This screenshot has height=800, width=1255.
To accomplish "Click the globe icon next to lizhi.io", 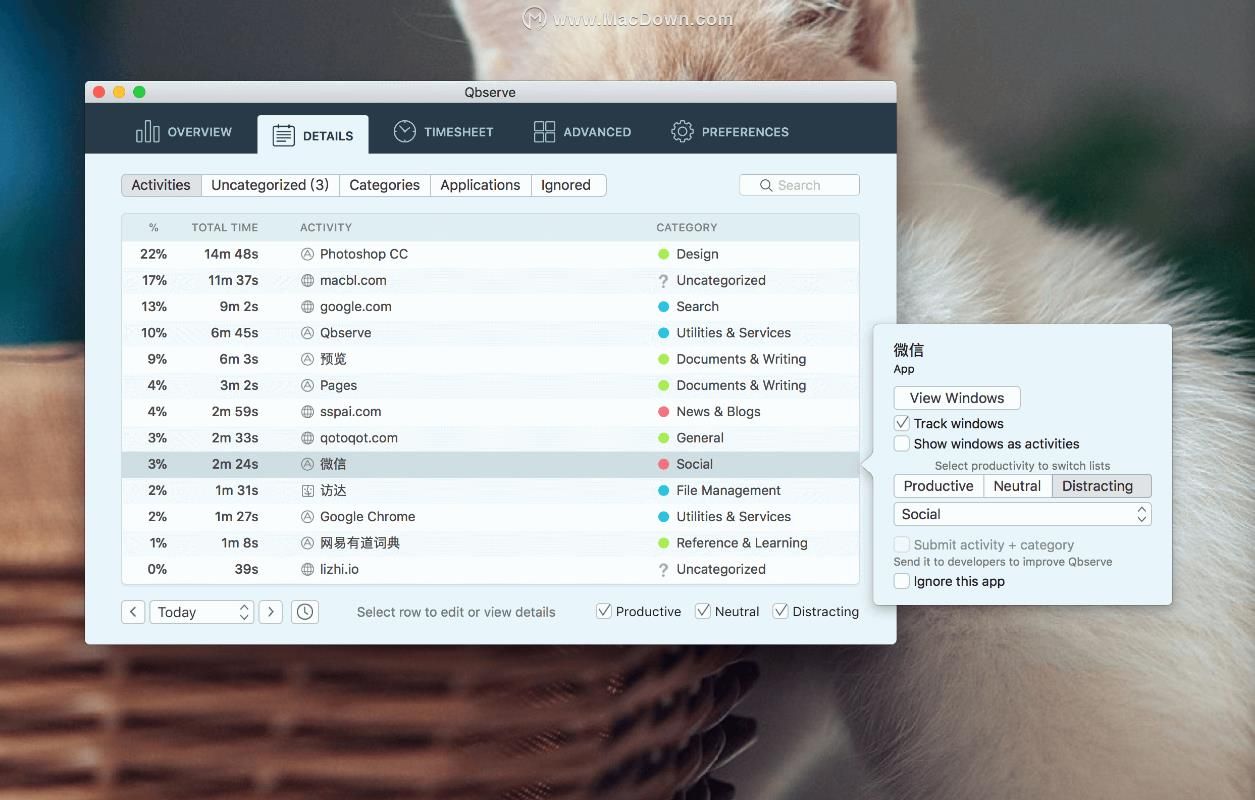I will 308,569.
